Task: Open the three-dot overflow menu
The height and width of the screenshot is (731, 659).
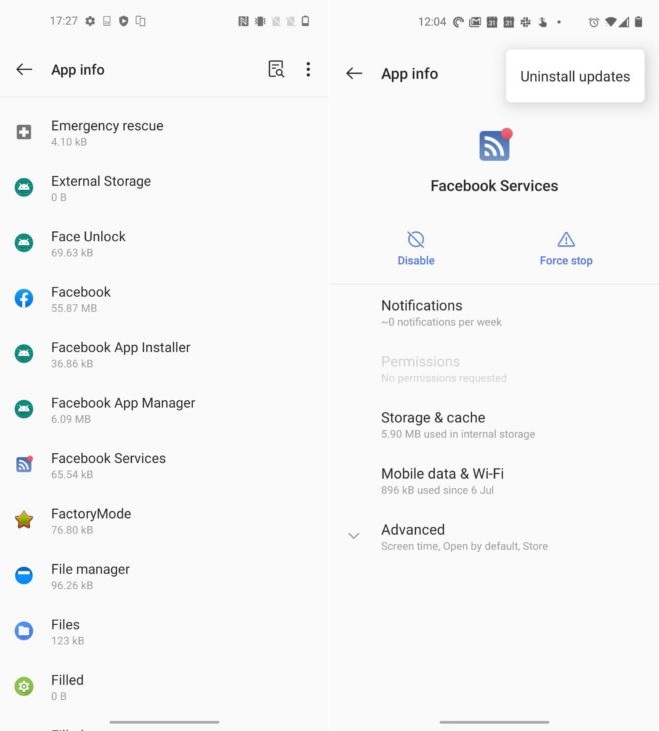Action: coord(308,69)
